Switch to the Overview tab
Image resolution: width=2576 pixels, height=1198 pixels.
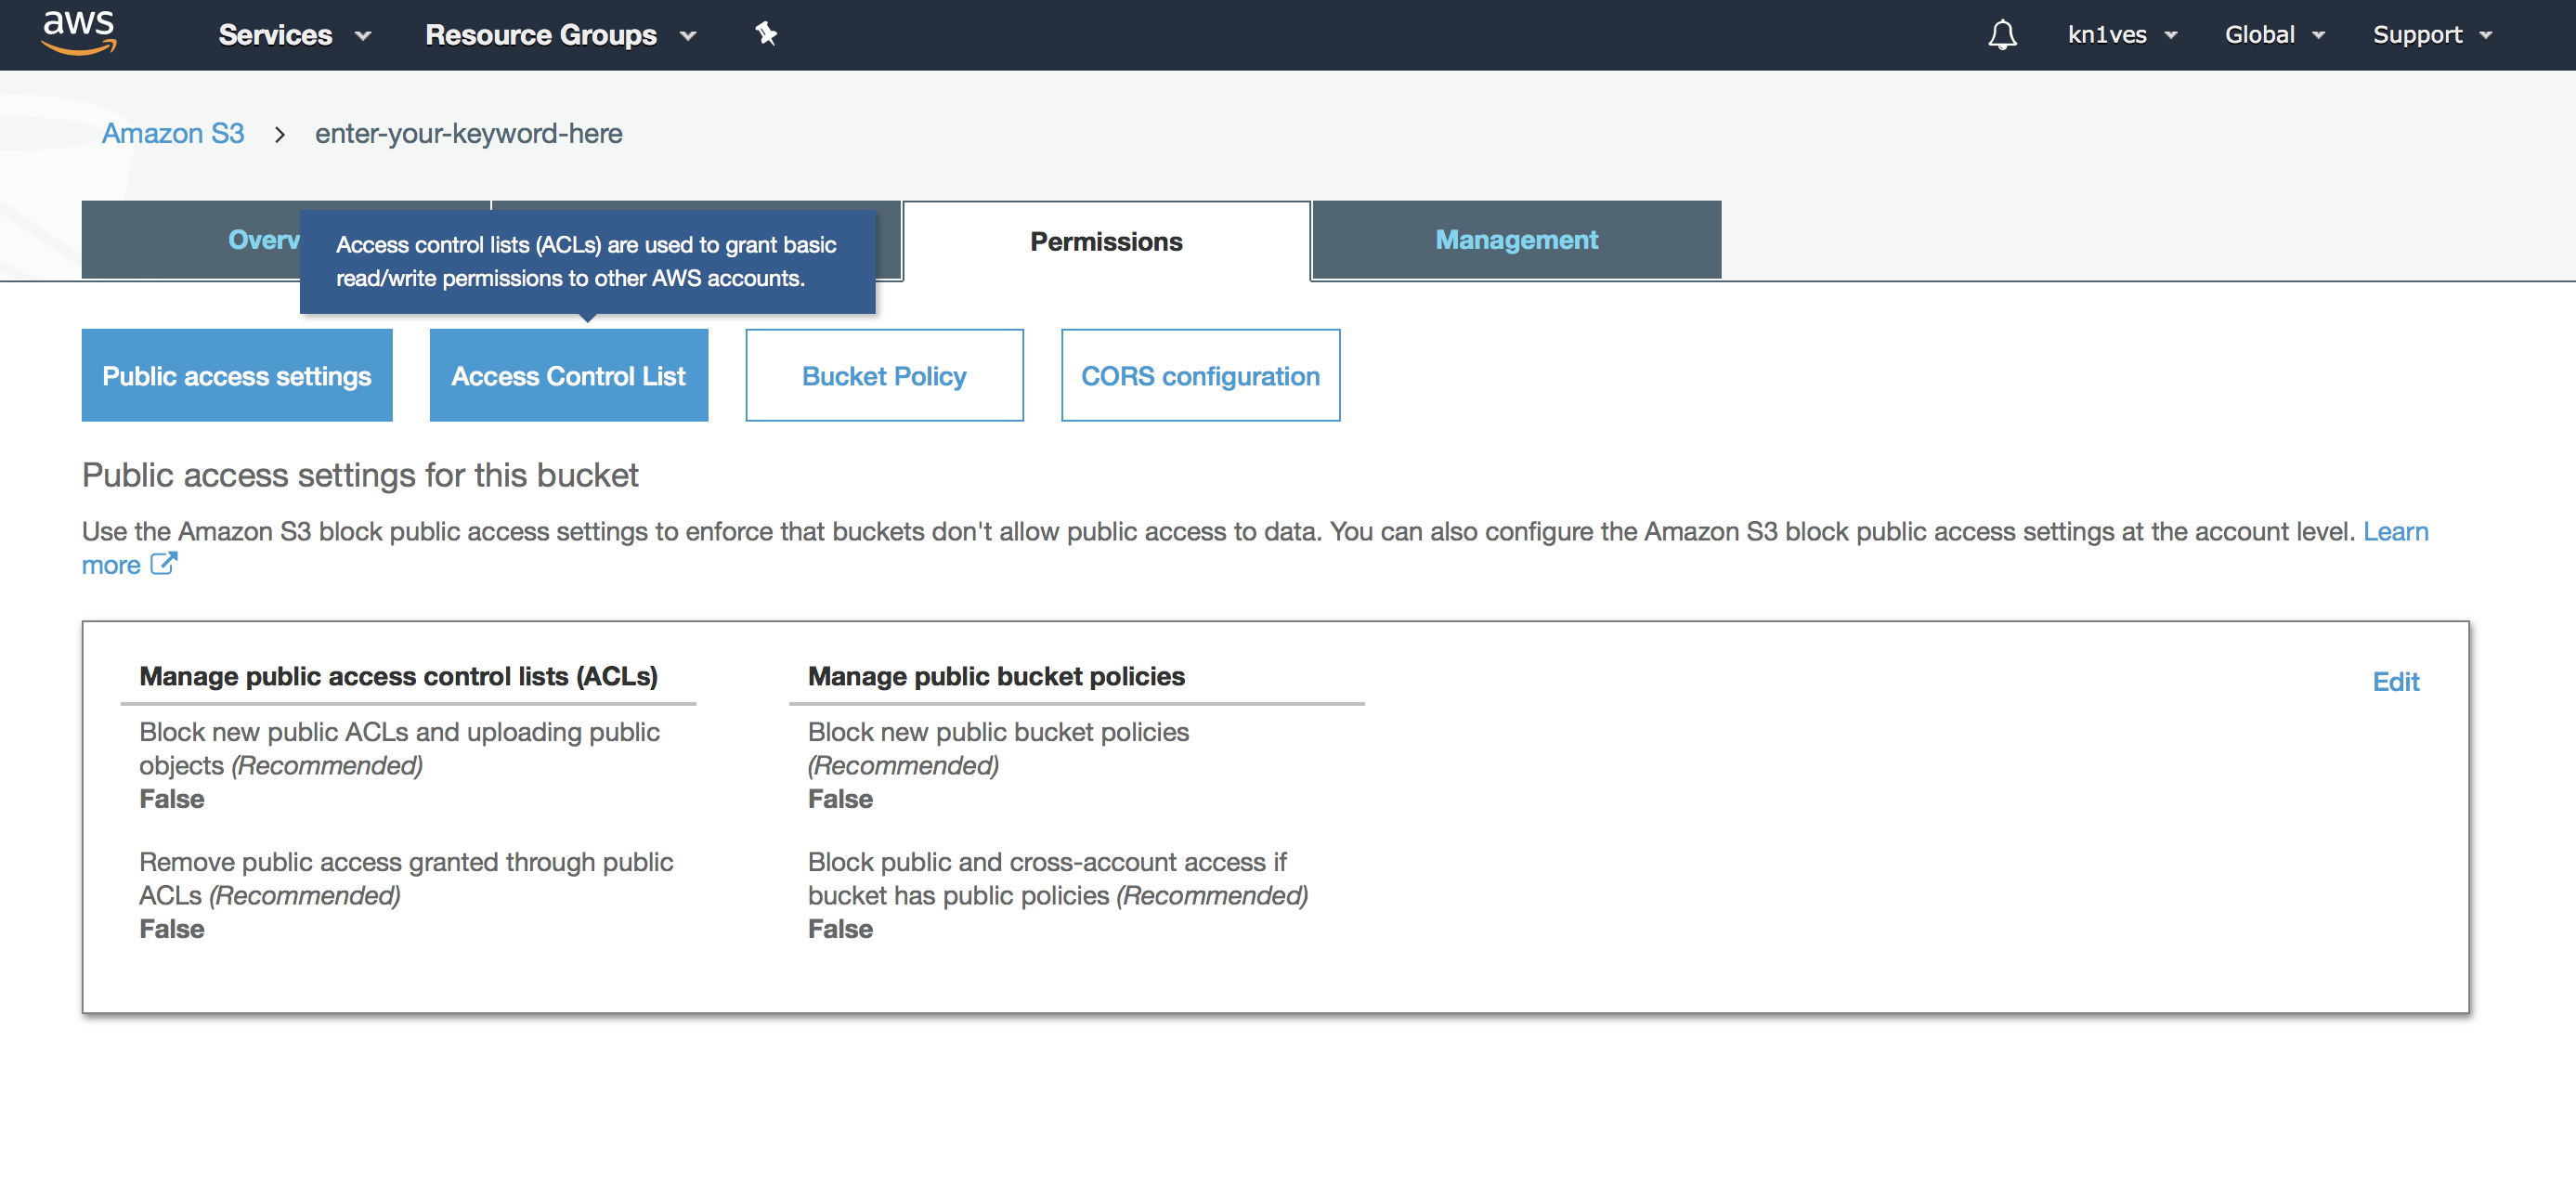191,240
